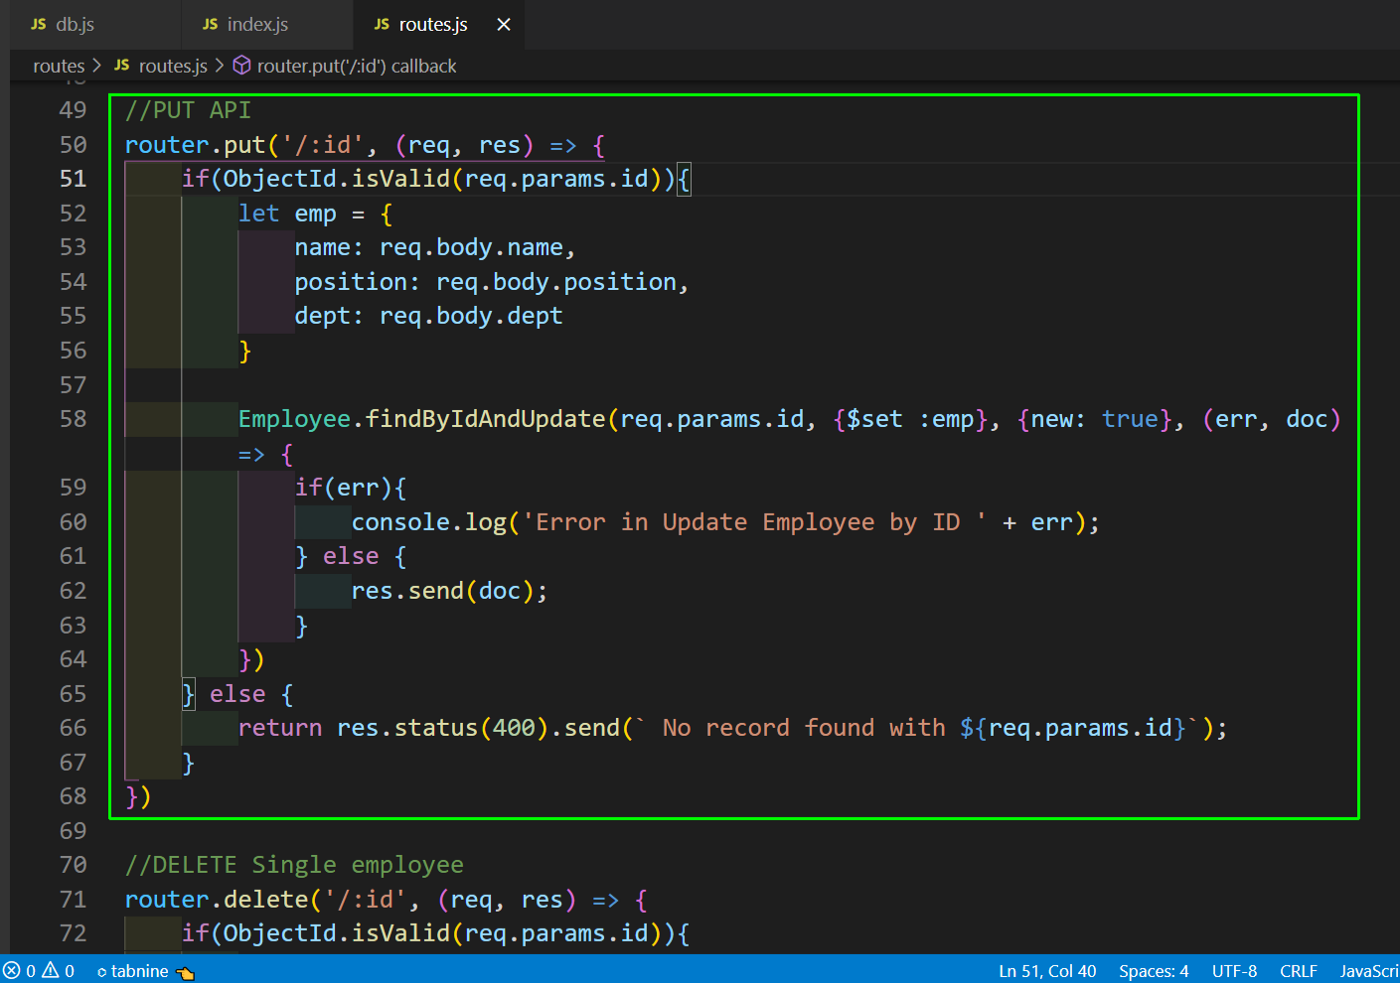Click the JS file icon in breadcrumb

[x=122, y=65]
